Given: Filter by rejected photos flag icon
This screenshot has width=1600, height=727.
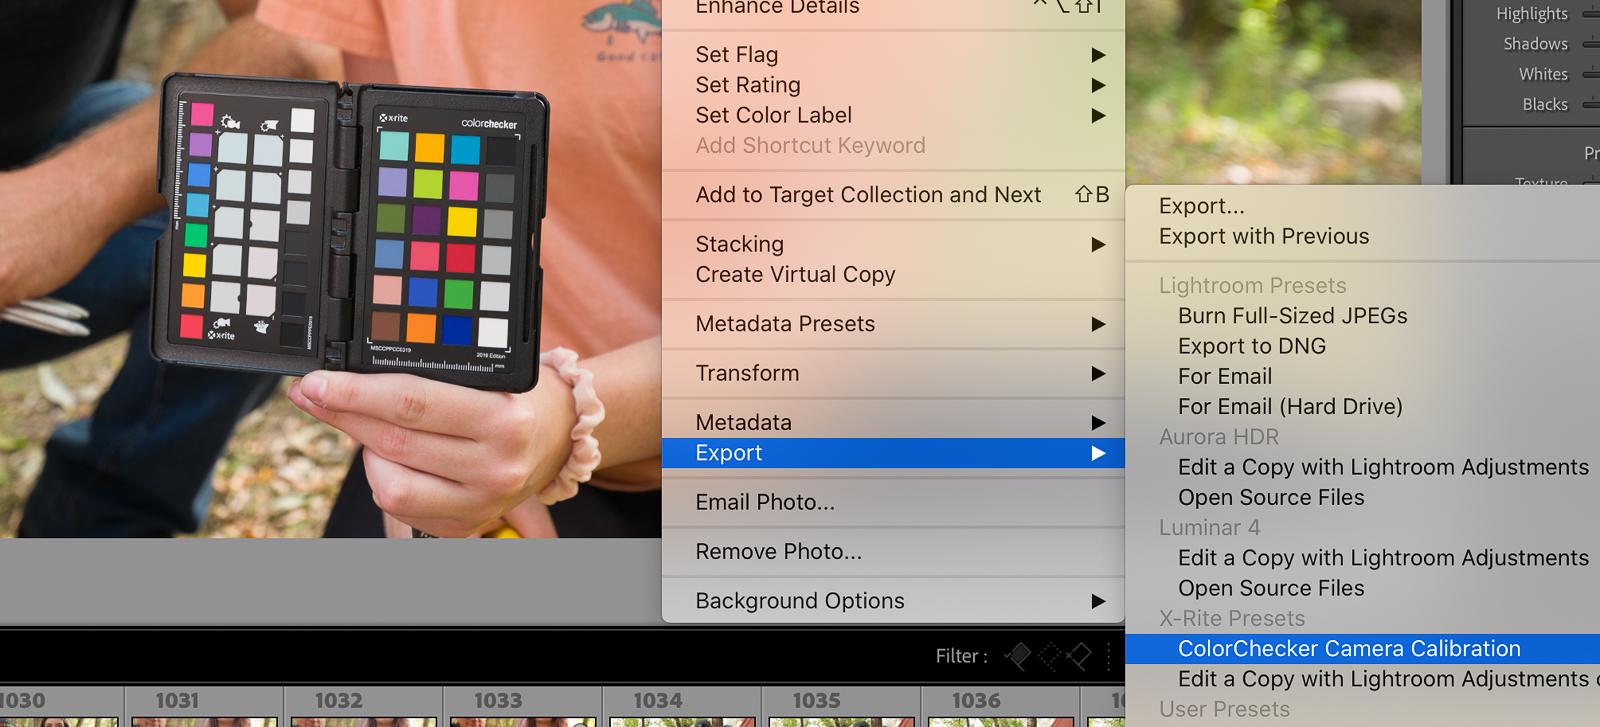Looking at the screenshot, I should tap(1079, 656).
